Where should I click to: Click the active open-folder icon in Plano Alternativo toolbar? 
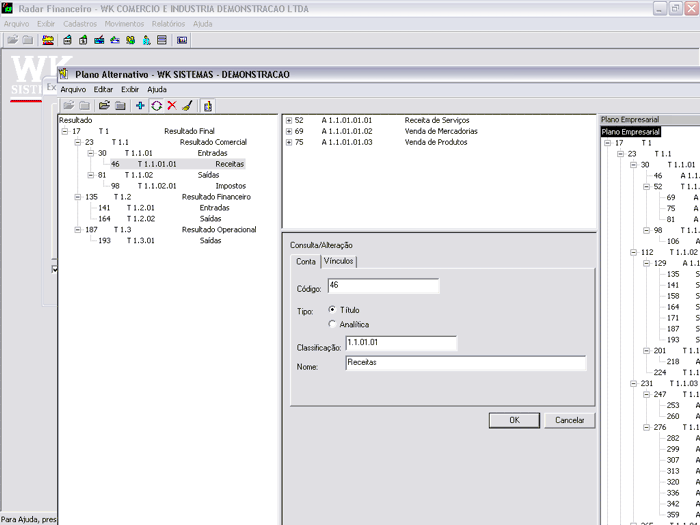coord(103,105)
